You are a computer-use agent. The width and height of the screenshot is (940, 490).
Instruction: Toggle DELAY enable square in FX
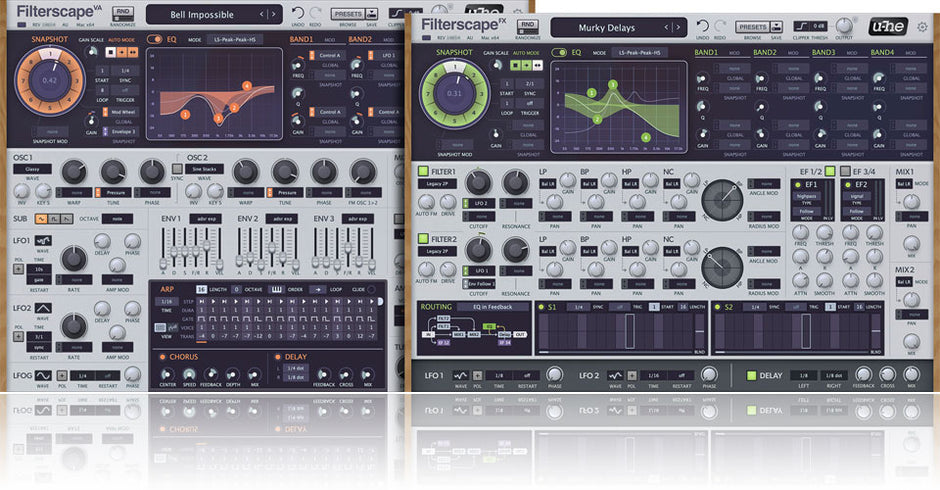pos(751,375)
